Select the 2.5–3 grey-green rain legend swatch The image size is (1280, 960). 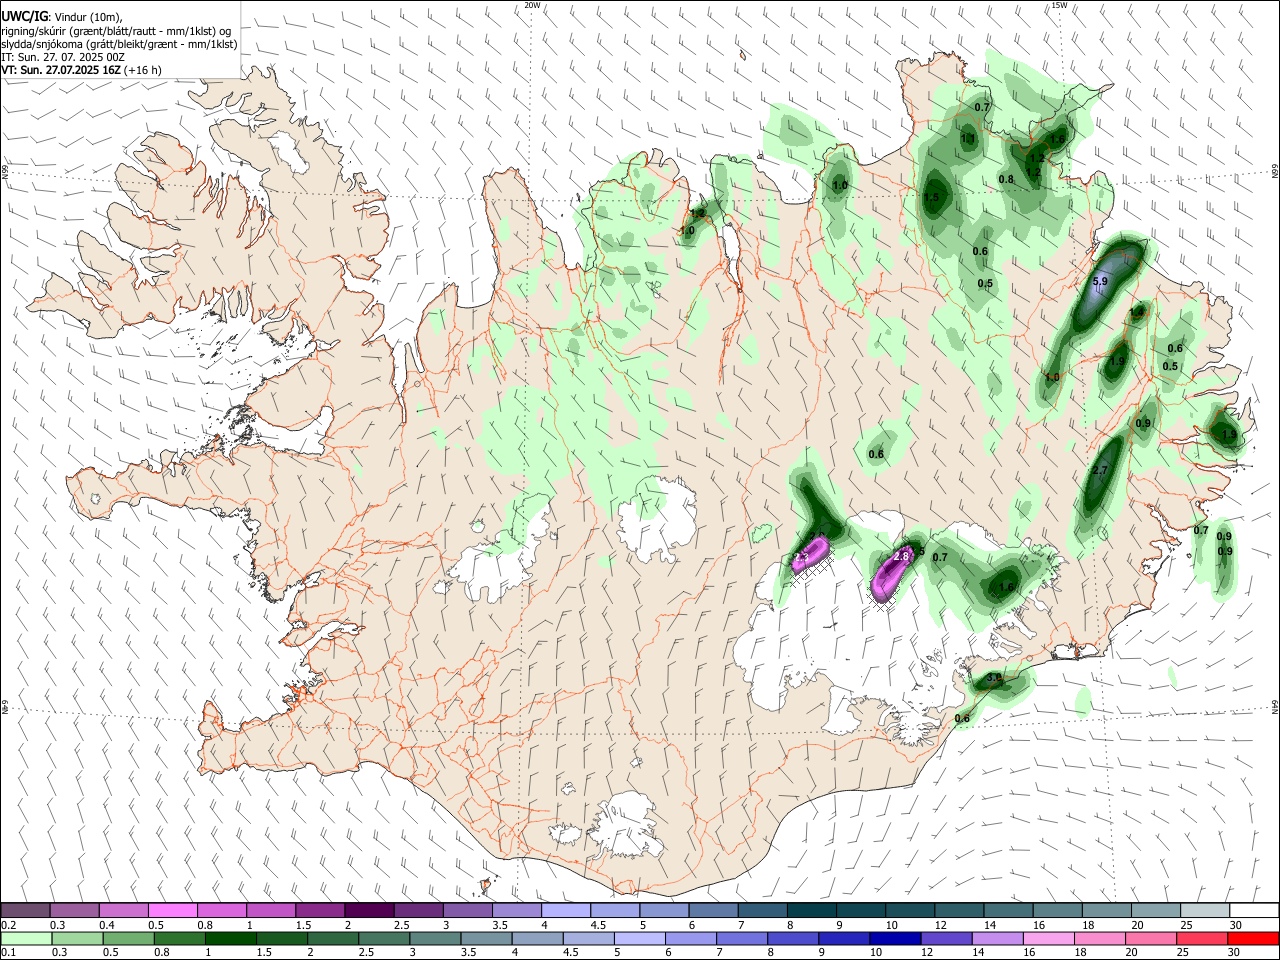coord(384,939)
